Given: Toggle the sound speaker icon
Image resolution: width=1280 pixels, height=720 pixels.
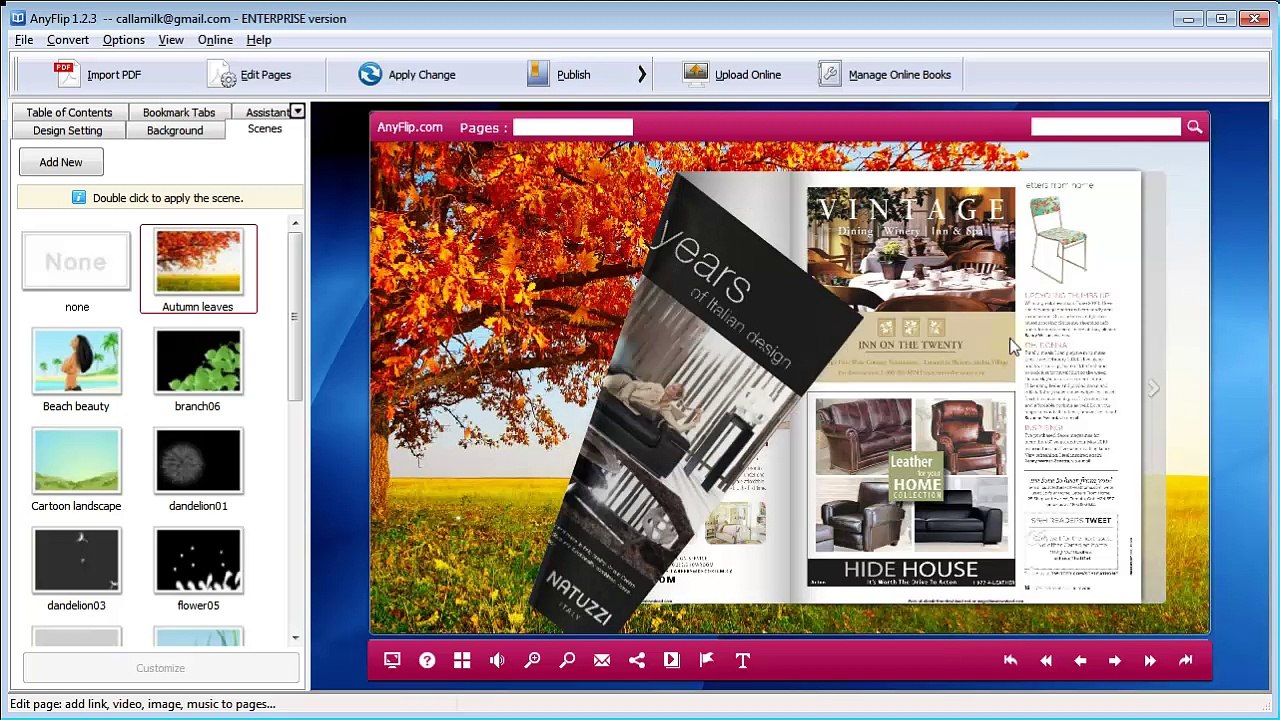Looking at the screenshot, I should (x=497, y=660).
